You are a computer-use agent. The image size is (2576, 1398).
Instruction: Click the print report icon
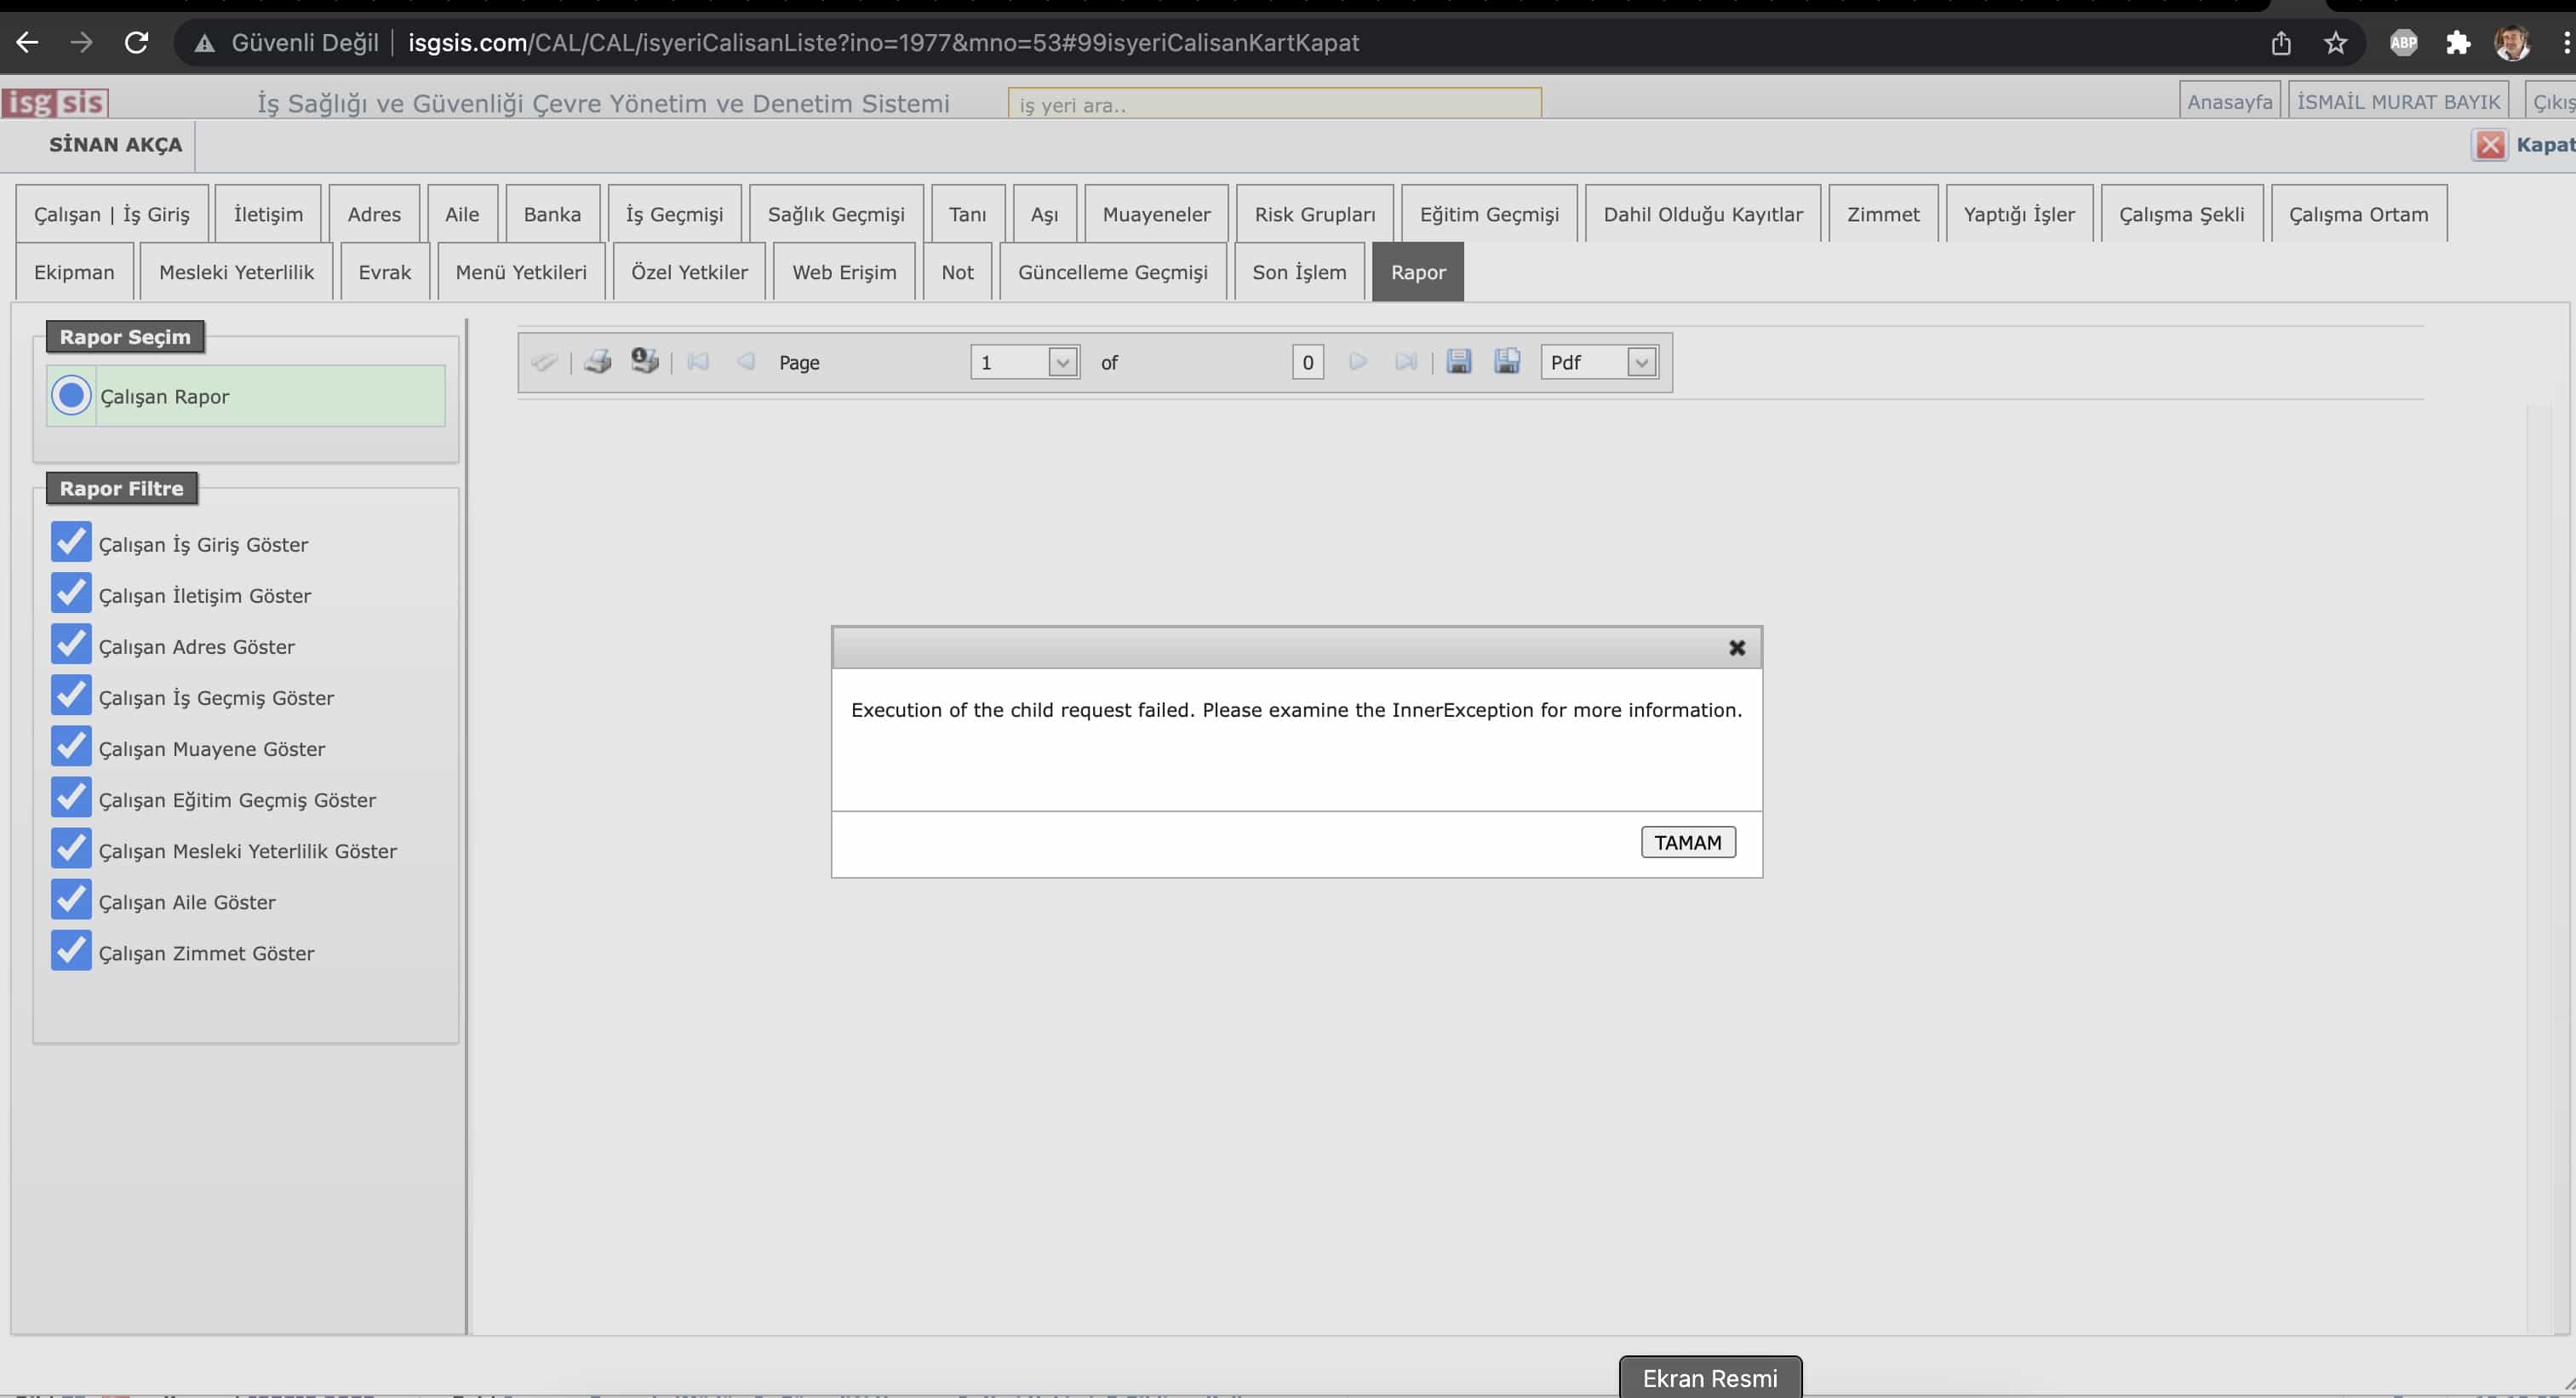click(x=598, y=362)
